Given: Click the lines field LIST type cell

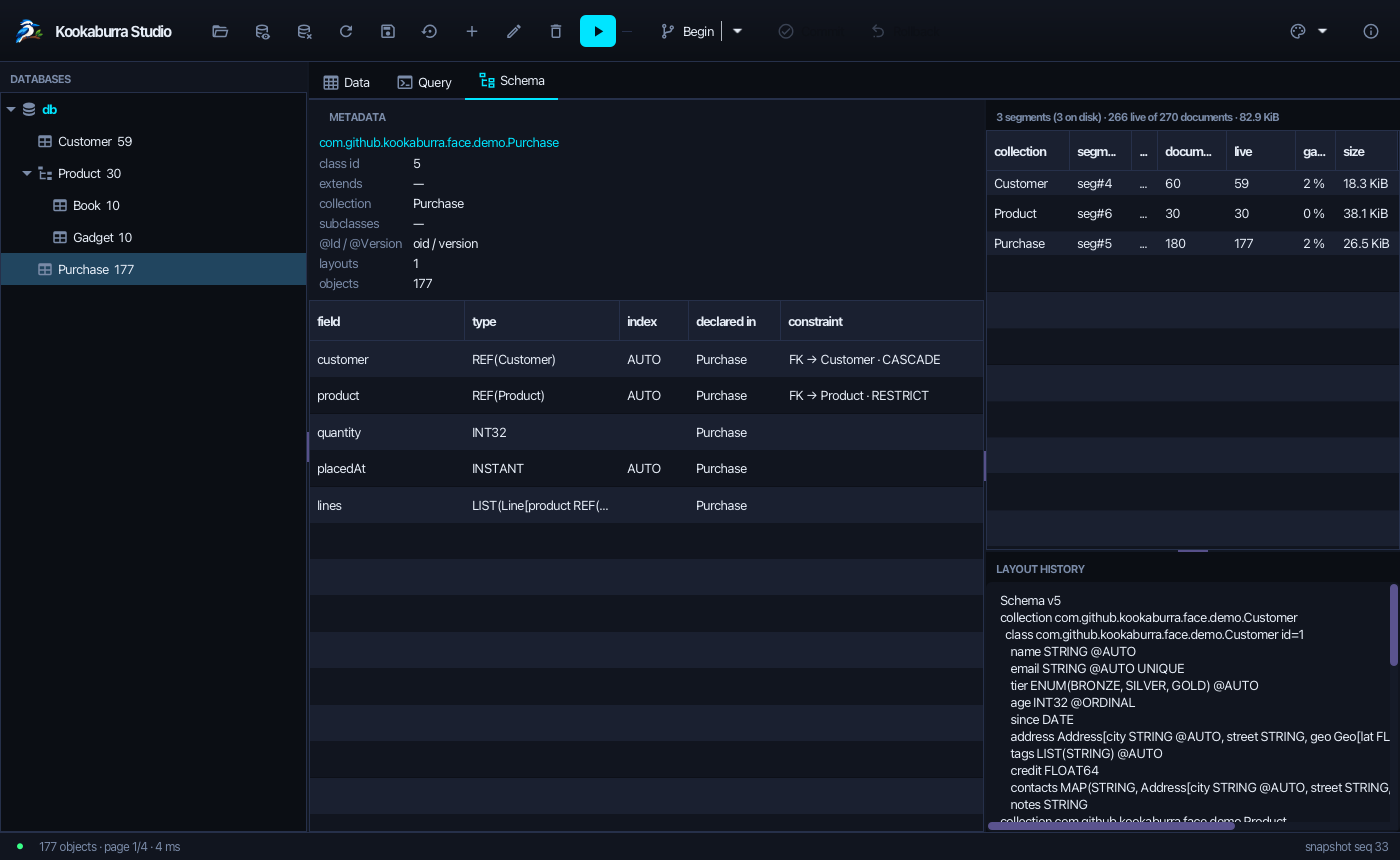Looking at the screenshot, I should (x=542, y=506).
